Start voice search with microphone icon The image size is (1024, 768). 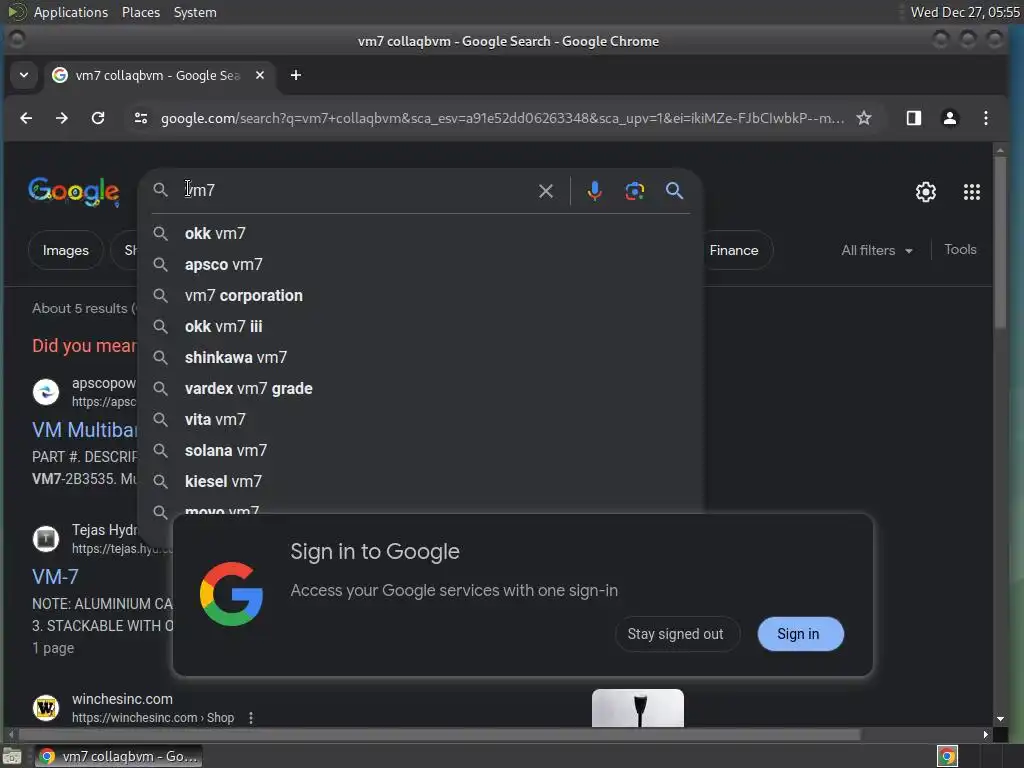pos(594,191)
